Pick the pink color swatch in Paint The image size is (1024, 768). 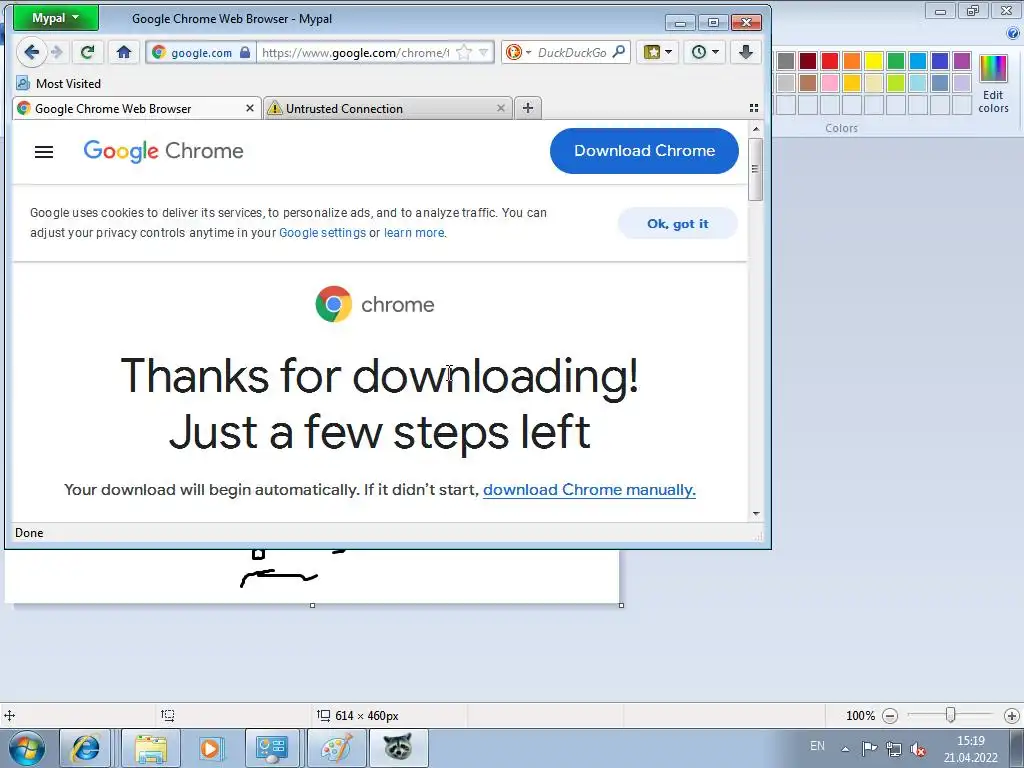(830, 83)
